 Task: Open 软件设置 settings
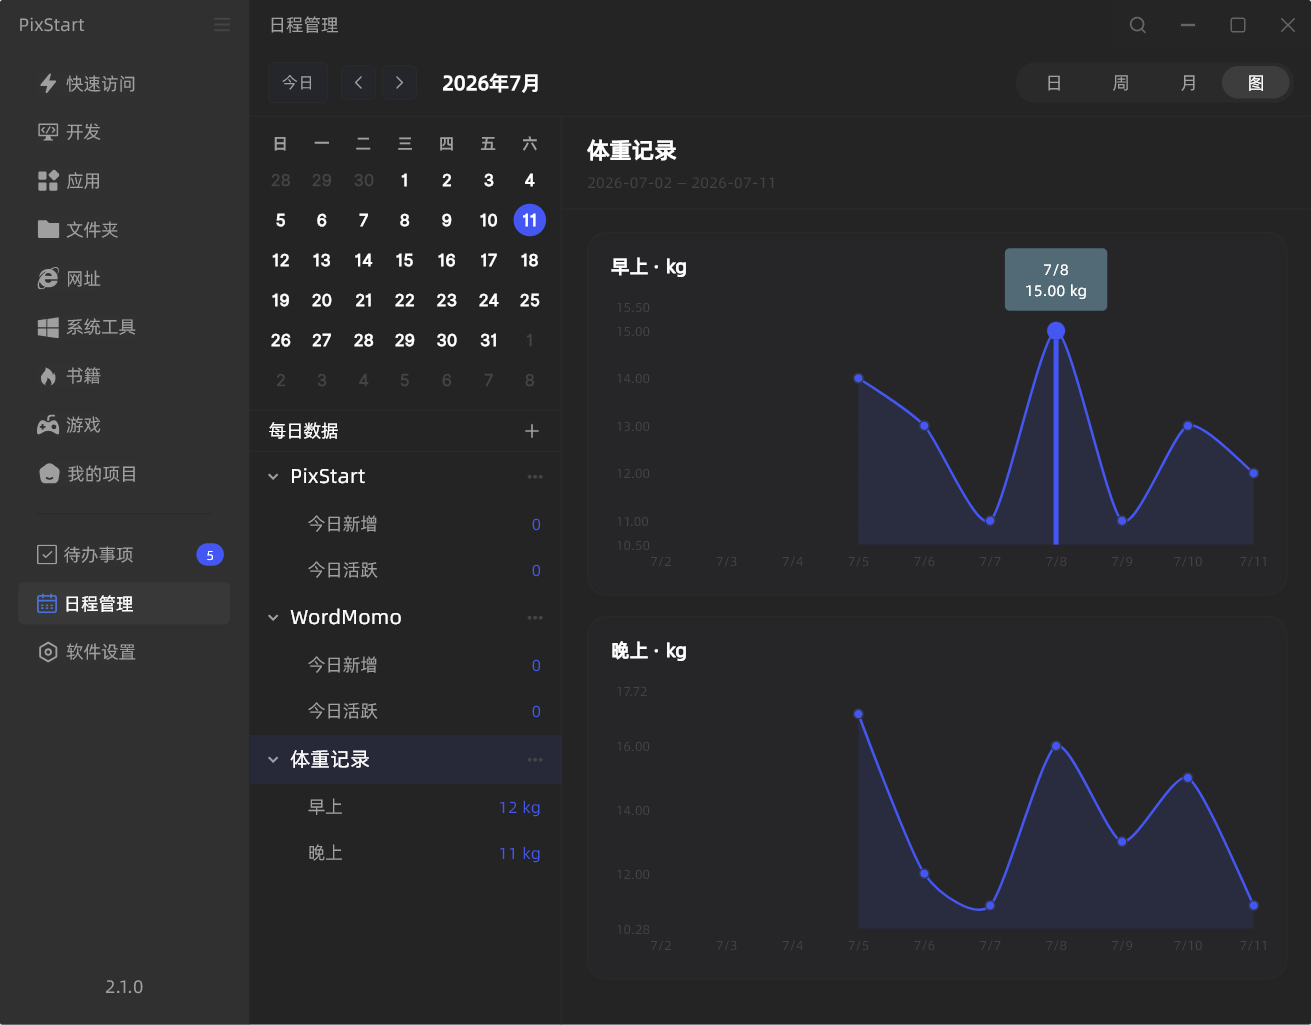coord(124,652)
